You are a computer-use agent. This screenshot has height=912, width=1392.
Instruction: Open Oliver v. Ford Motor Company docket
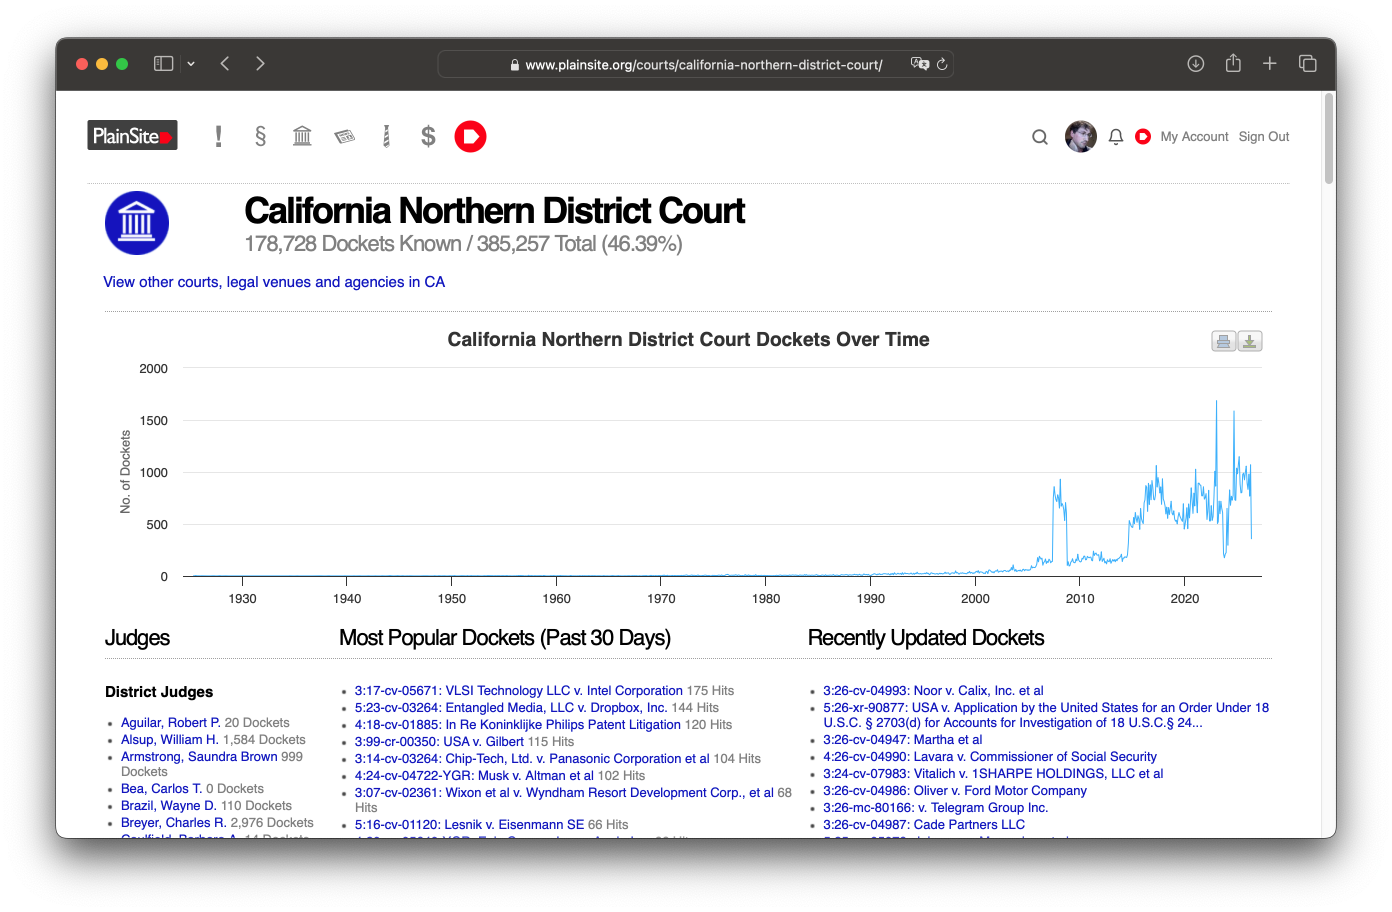pos(955,791)
